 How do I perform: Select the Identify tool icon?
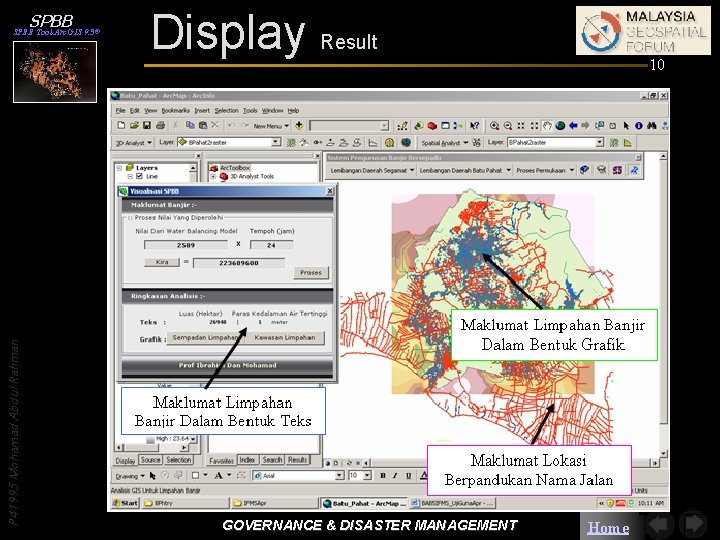click(x=639, y=125)
